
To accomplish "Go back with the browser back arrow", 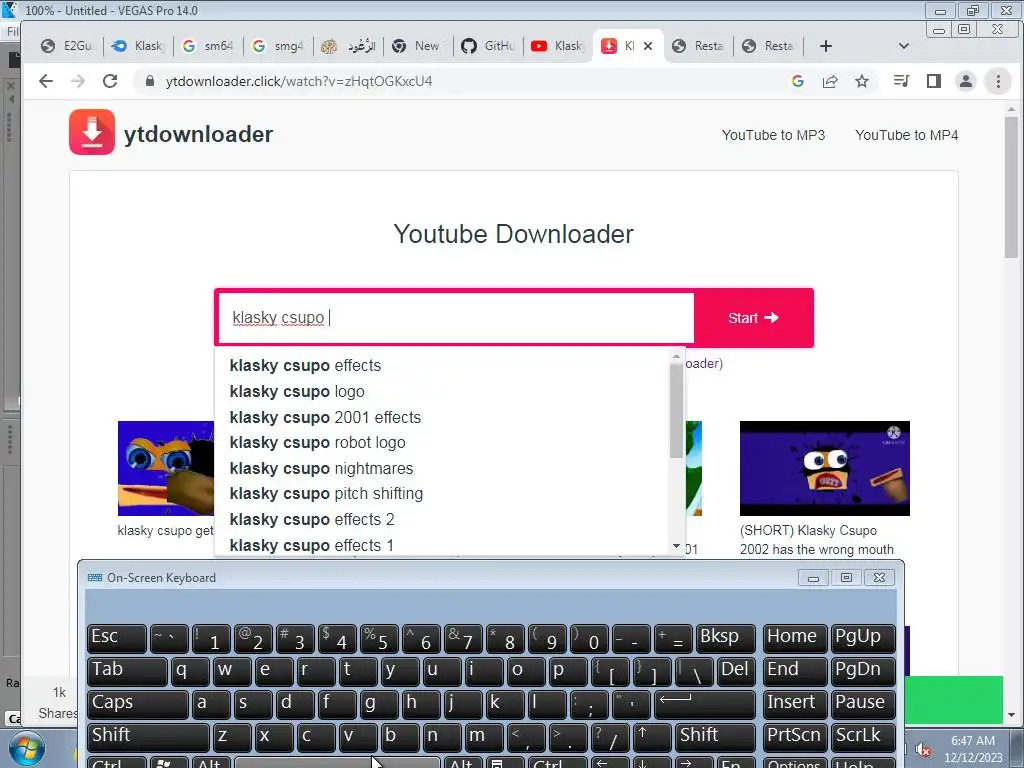I will point(46,81).
